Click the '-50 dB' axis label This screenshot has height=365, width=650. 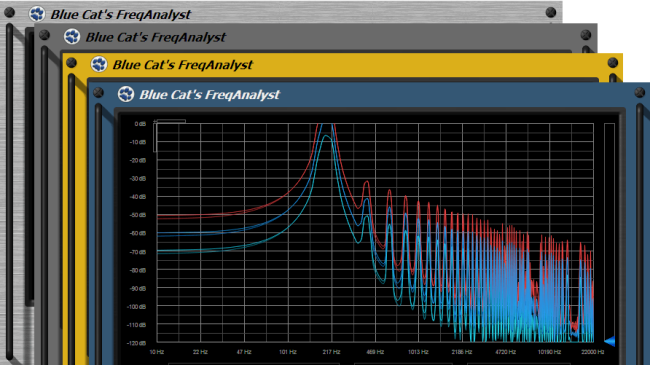(x=138, y=215)
